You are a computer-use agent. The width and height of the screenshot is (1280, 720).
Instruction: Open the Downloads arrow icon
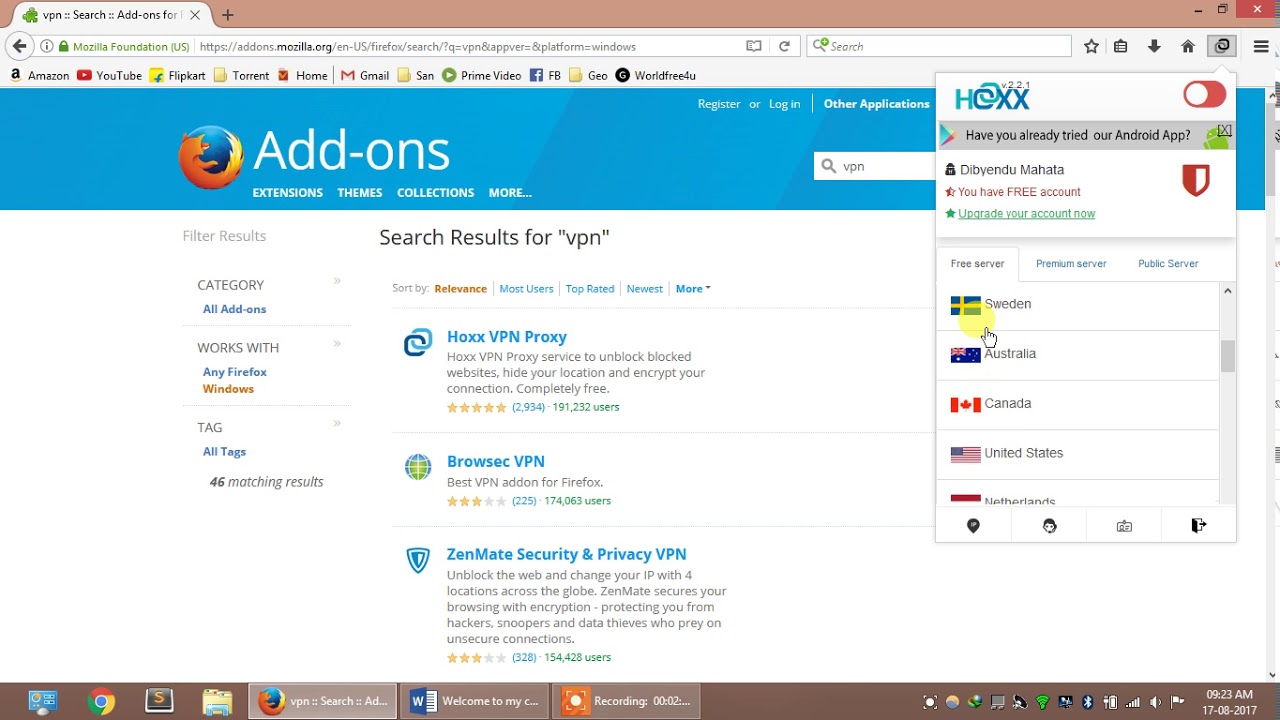coord(1154,46)
